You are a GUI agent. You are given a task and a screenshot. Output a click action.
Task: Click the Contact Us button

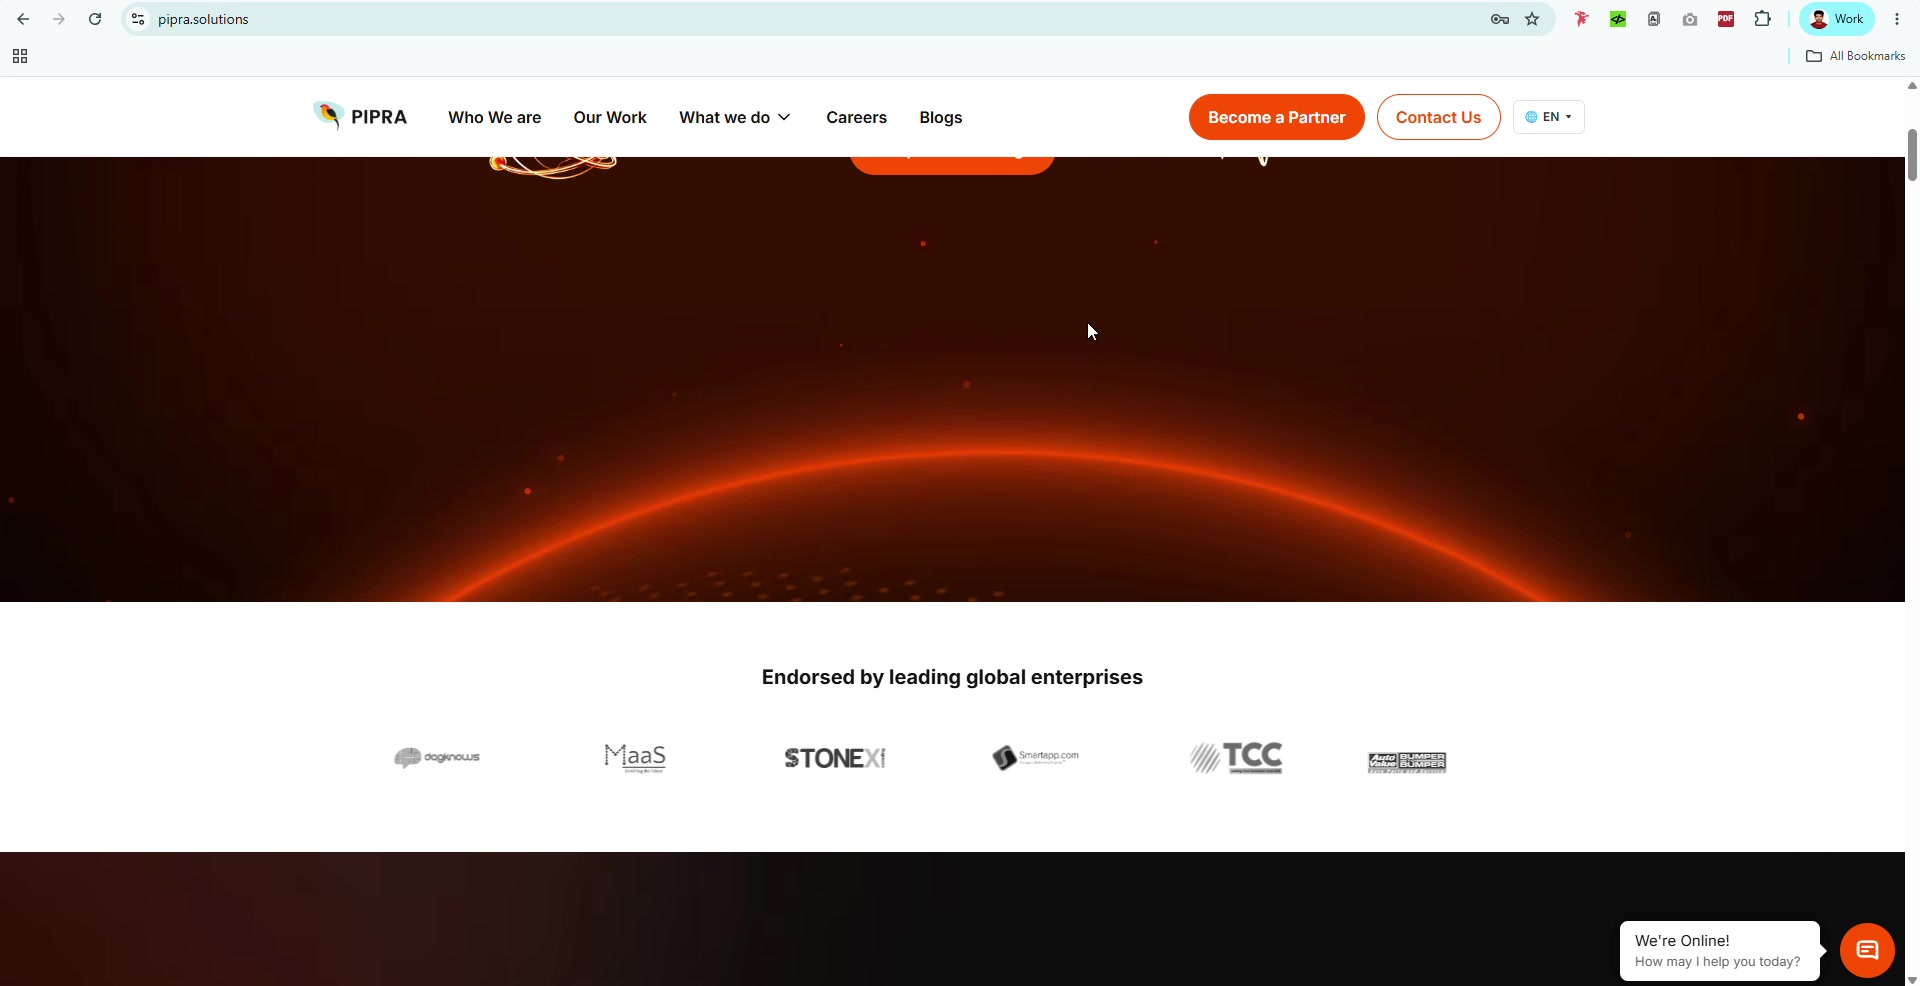(x=1438, y=117)
